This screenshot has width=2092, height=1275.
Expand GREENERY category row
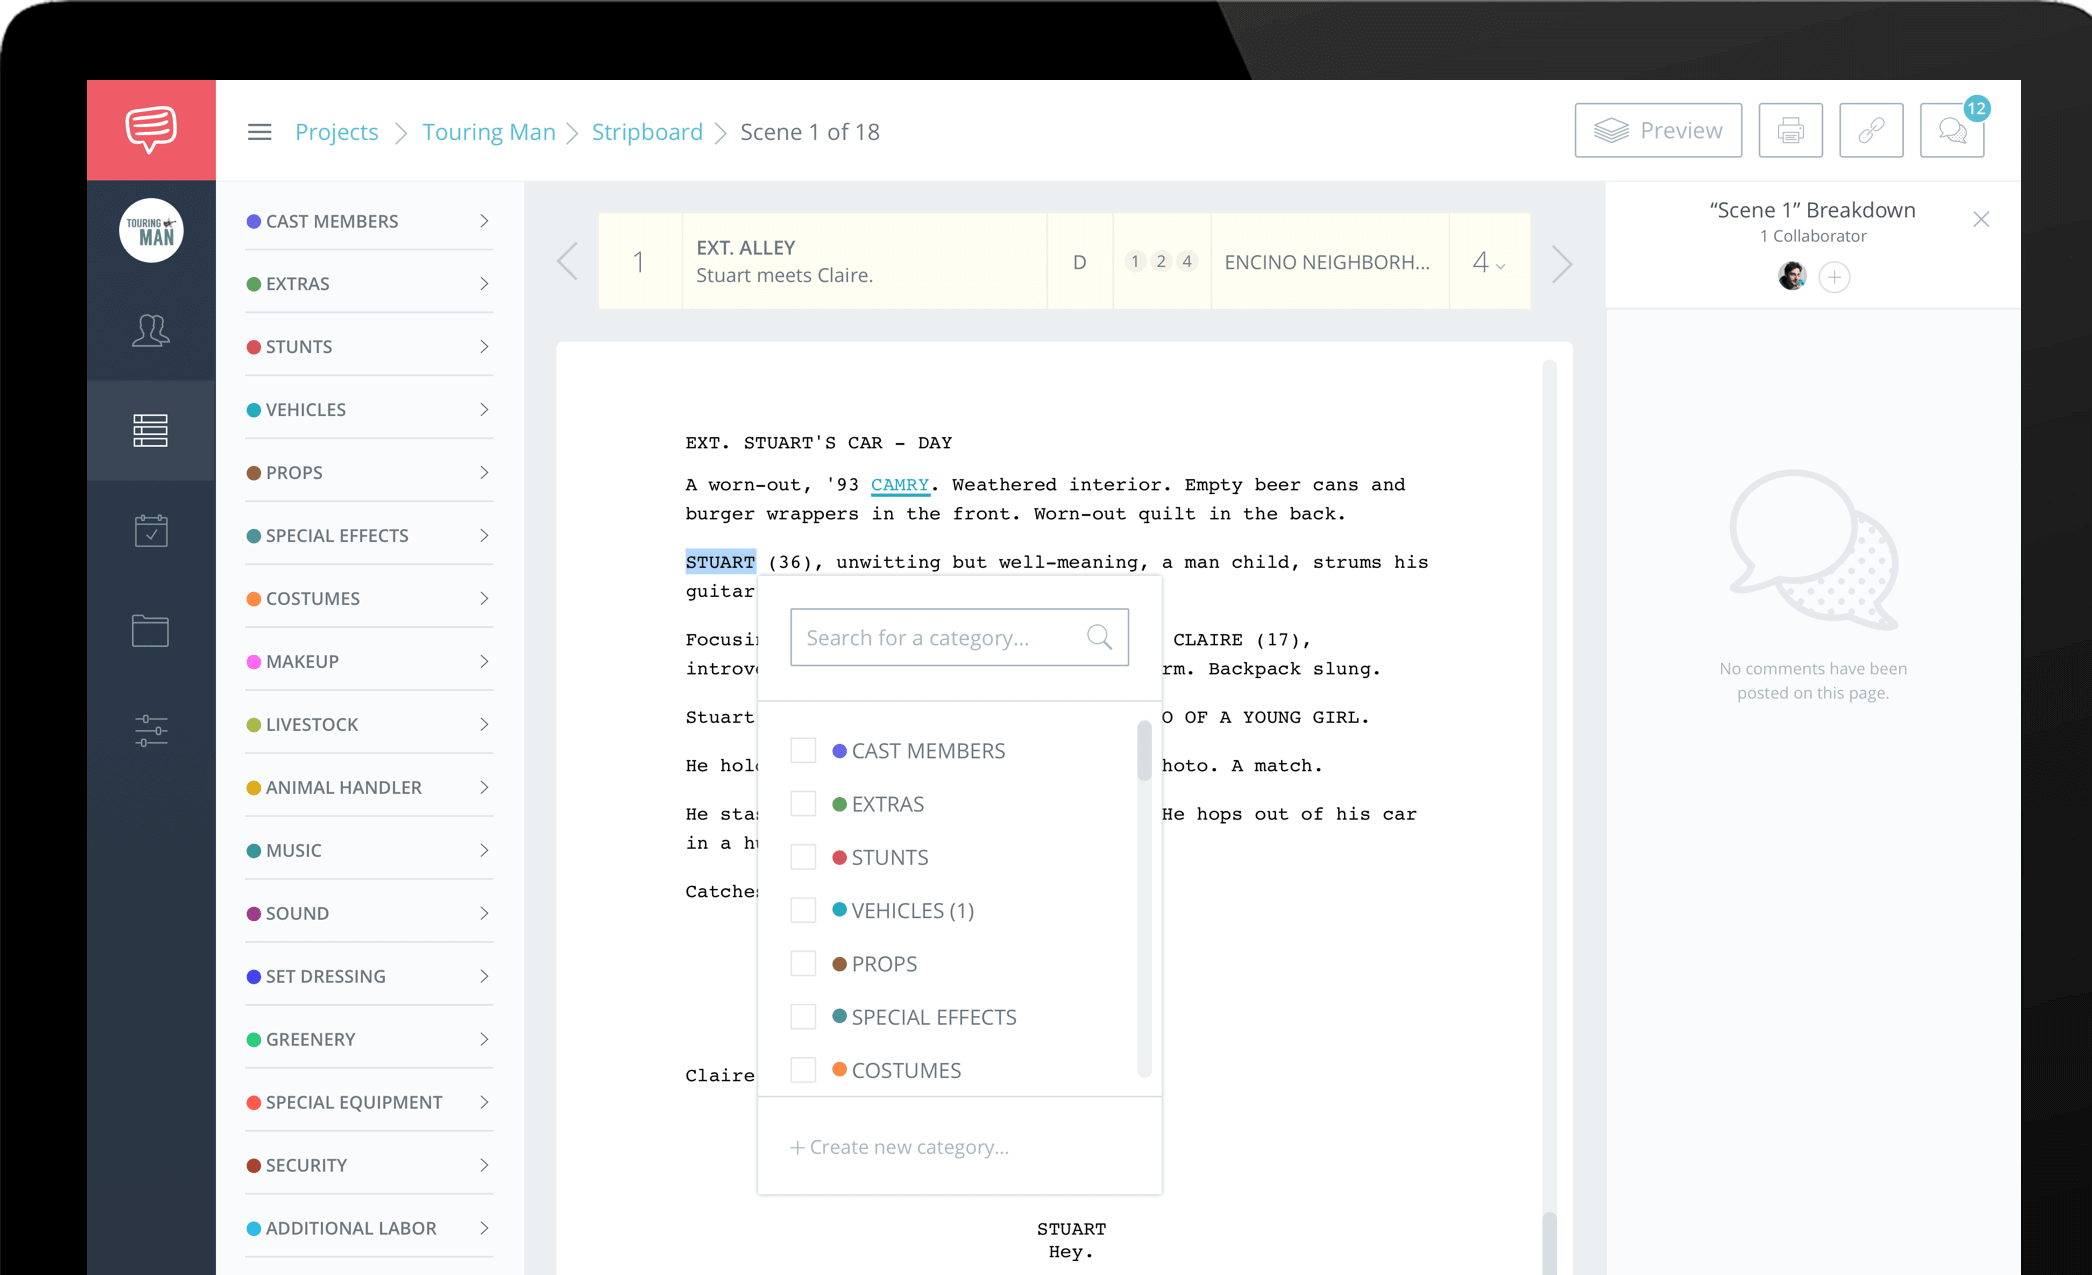pos(369,1040)
